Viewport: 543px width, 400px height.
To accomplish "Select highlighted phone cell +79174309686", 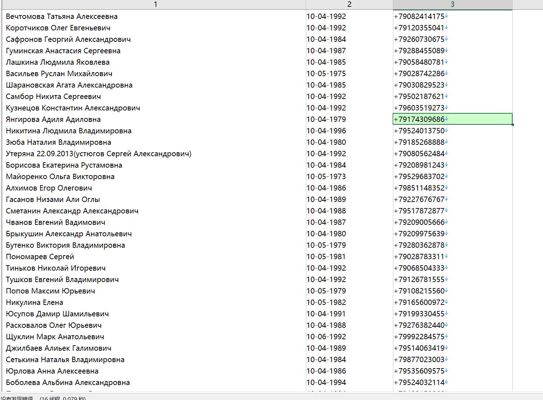I will click(x=452, y=119).
